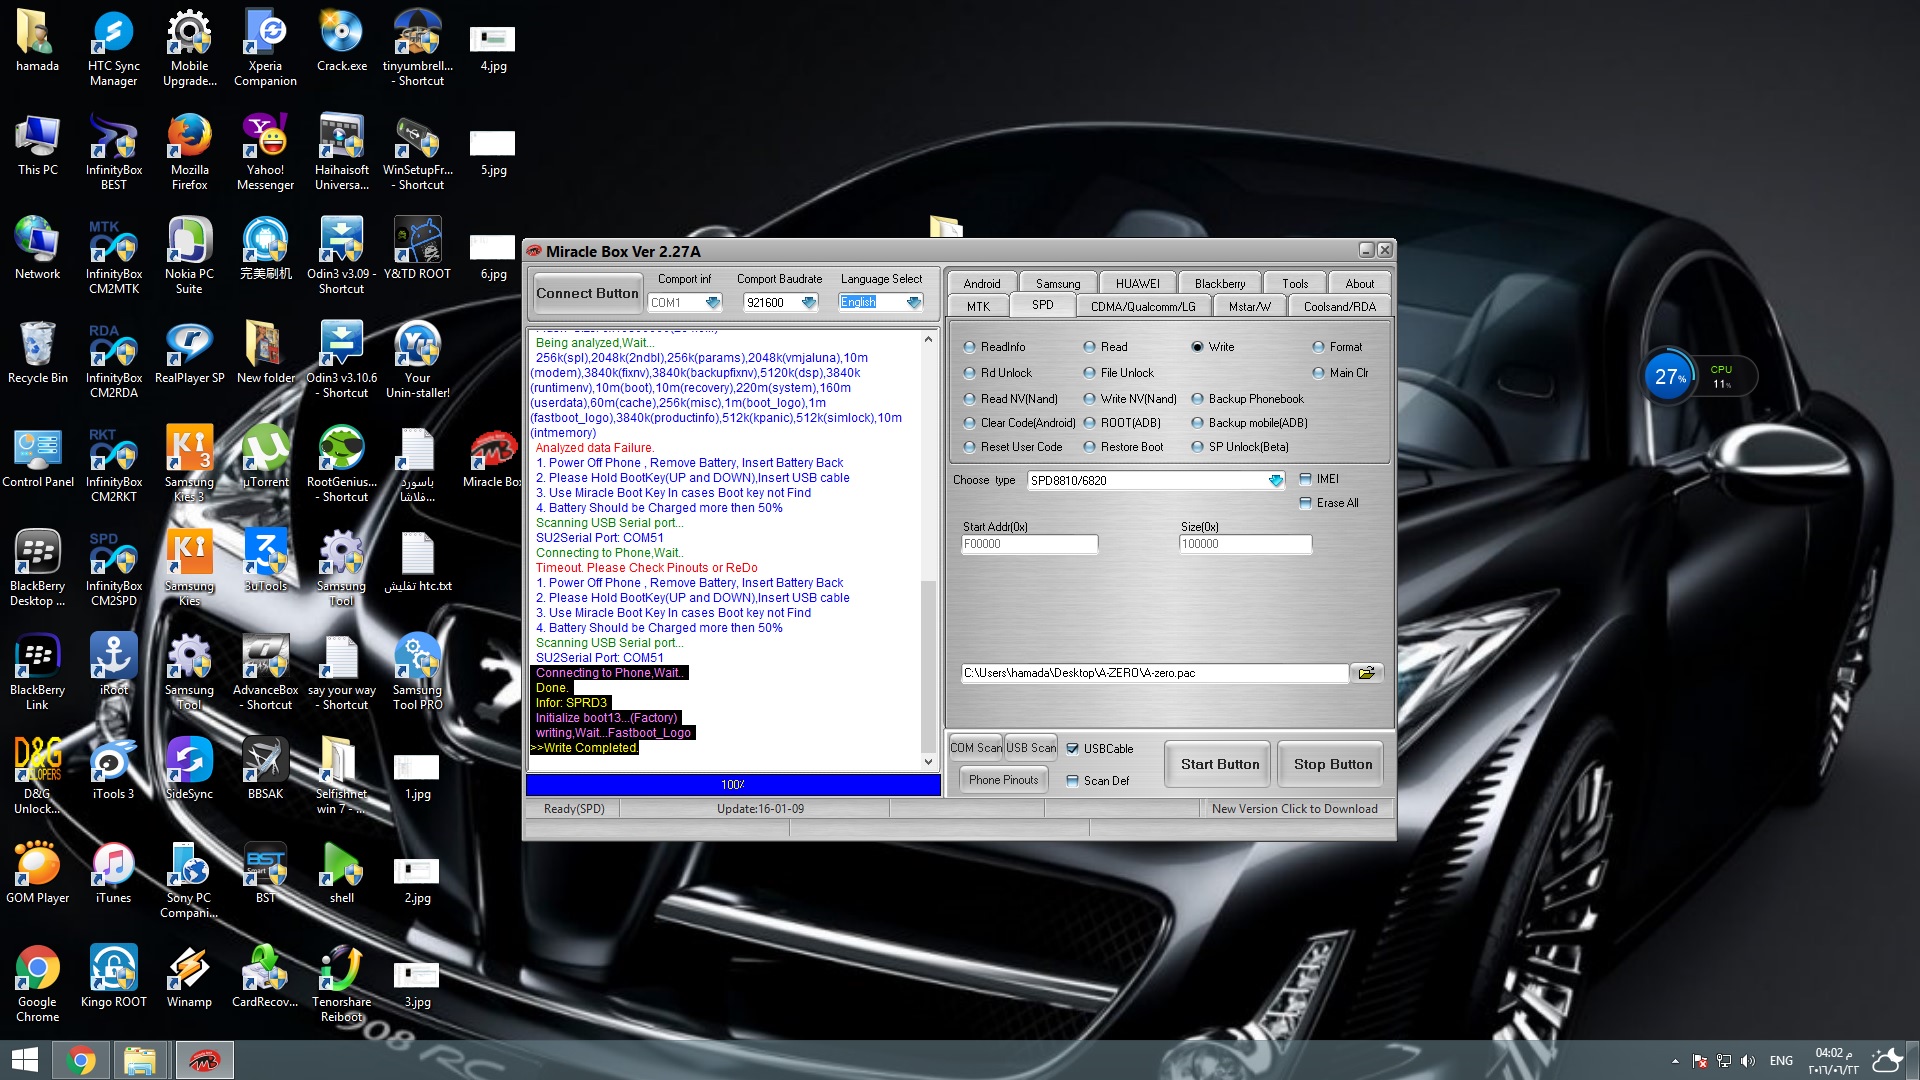Screen dimensions: 1920x1080
Task: Open File Explorer from the taskbar
Action: tap(140, 1060)
